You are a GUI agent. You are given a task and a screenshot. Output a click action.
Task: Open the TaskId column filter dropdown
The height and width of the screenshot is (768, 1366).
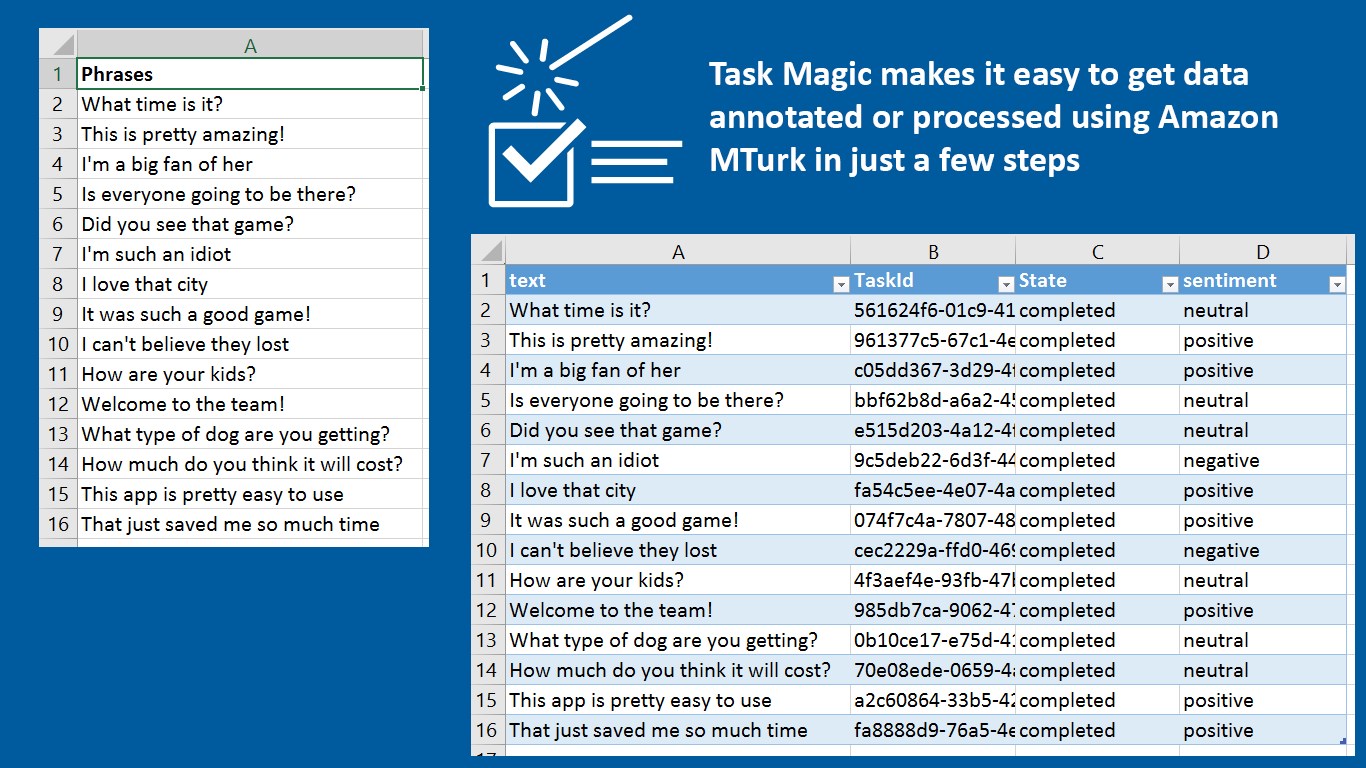(x=1006, y=285)
